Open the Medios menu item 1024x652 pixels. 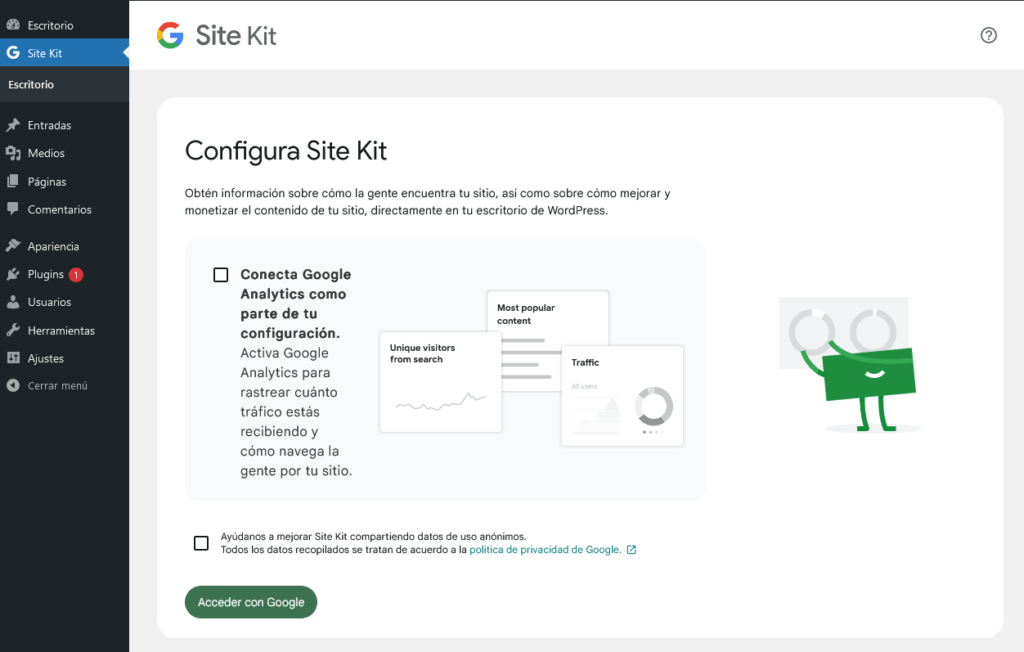pos(65,153)
